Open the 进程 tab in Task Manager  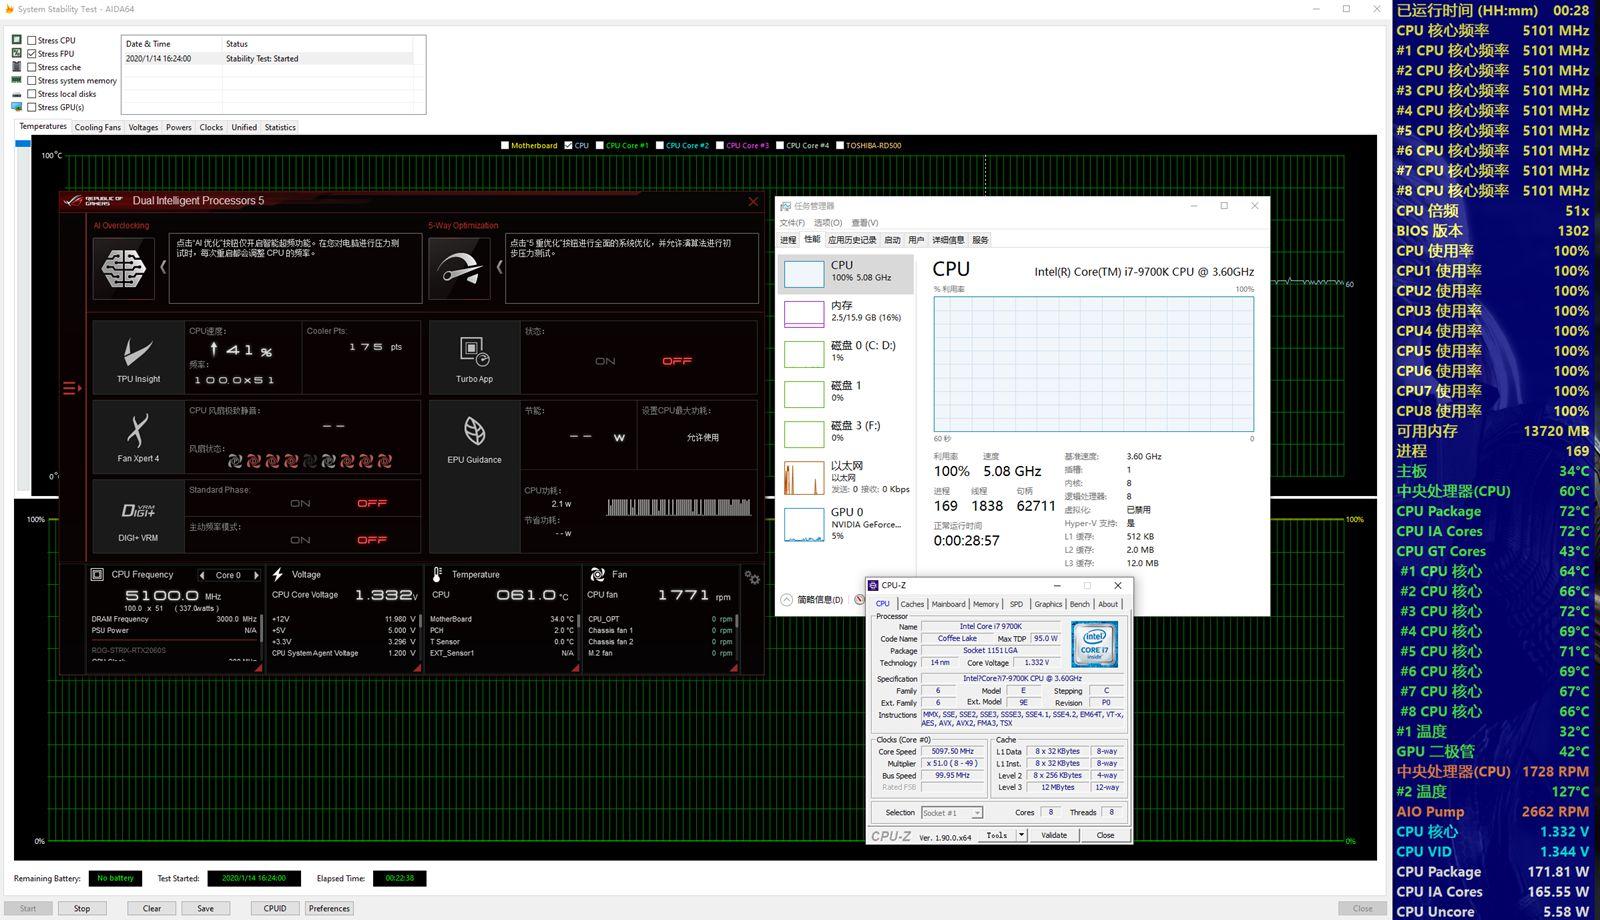pyautogui.click(x=788, y=240)
